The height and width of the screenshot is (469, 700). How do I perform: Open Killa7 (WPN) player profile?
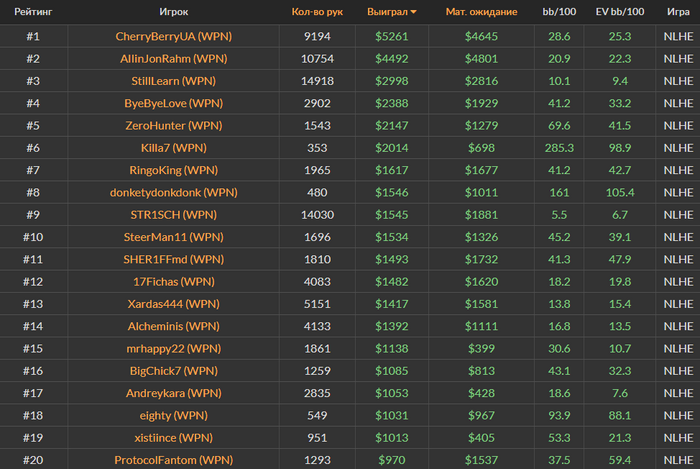174,148
